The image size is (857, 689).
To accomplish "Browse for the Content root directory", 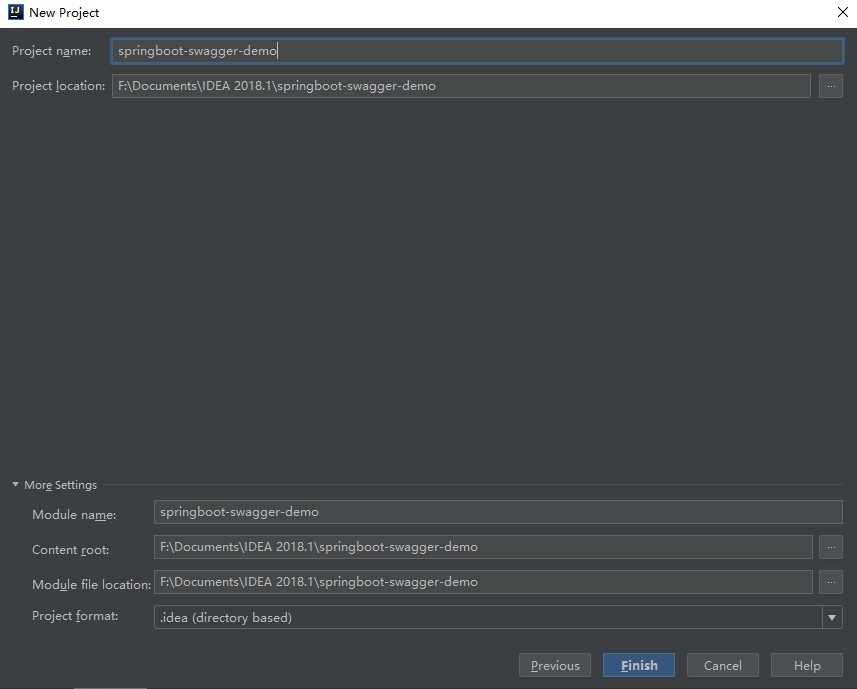I will 831,547.
